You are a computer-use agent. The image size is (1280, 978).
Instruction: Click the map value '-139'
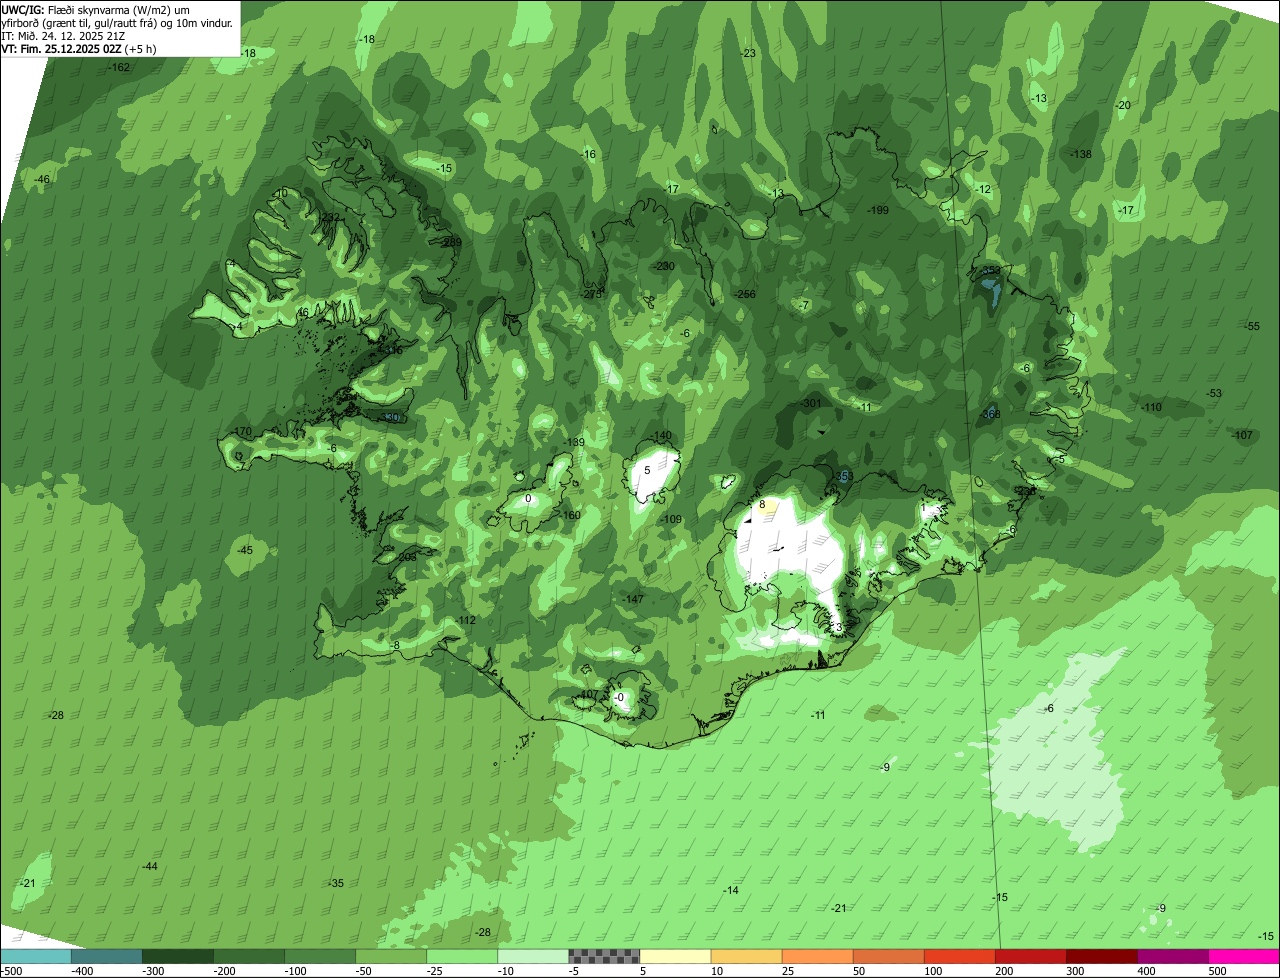point(573,443)
